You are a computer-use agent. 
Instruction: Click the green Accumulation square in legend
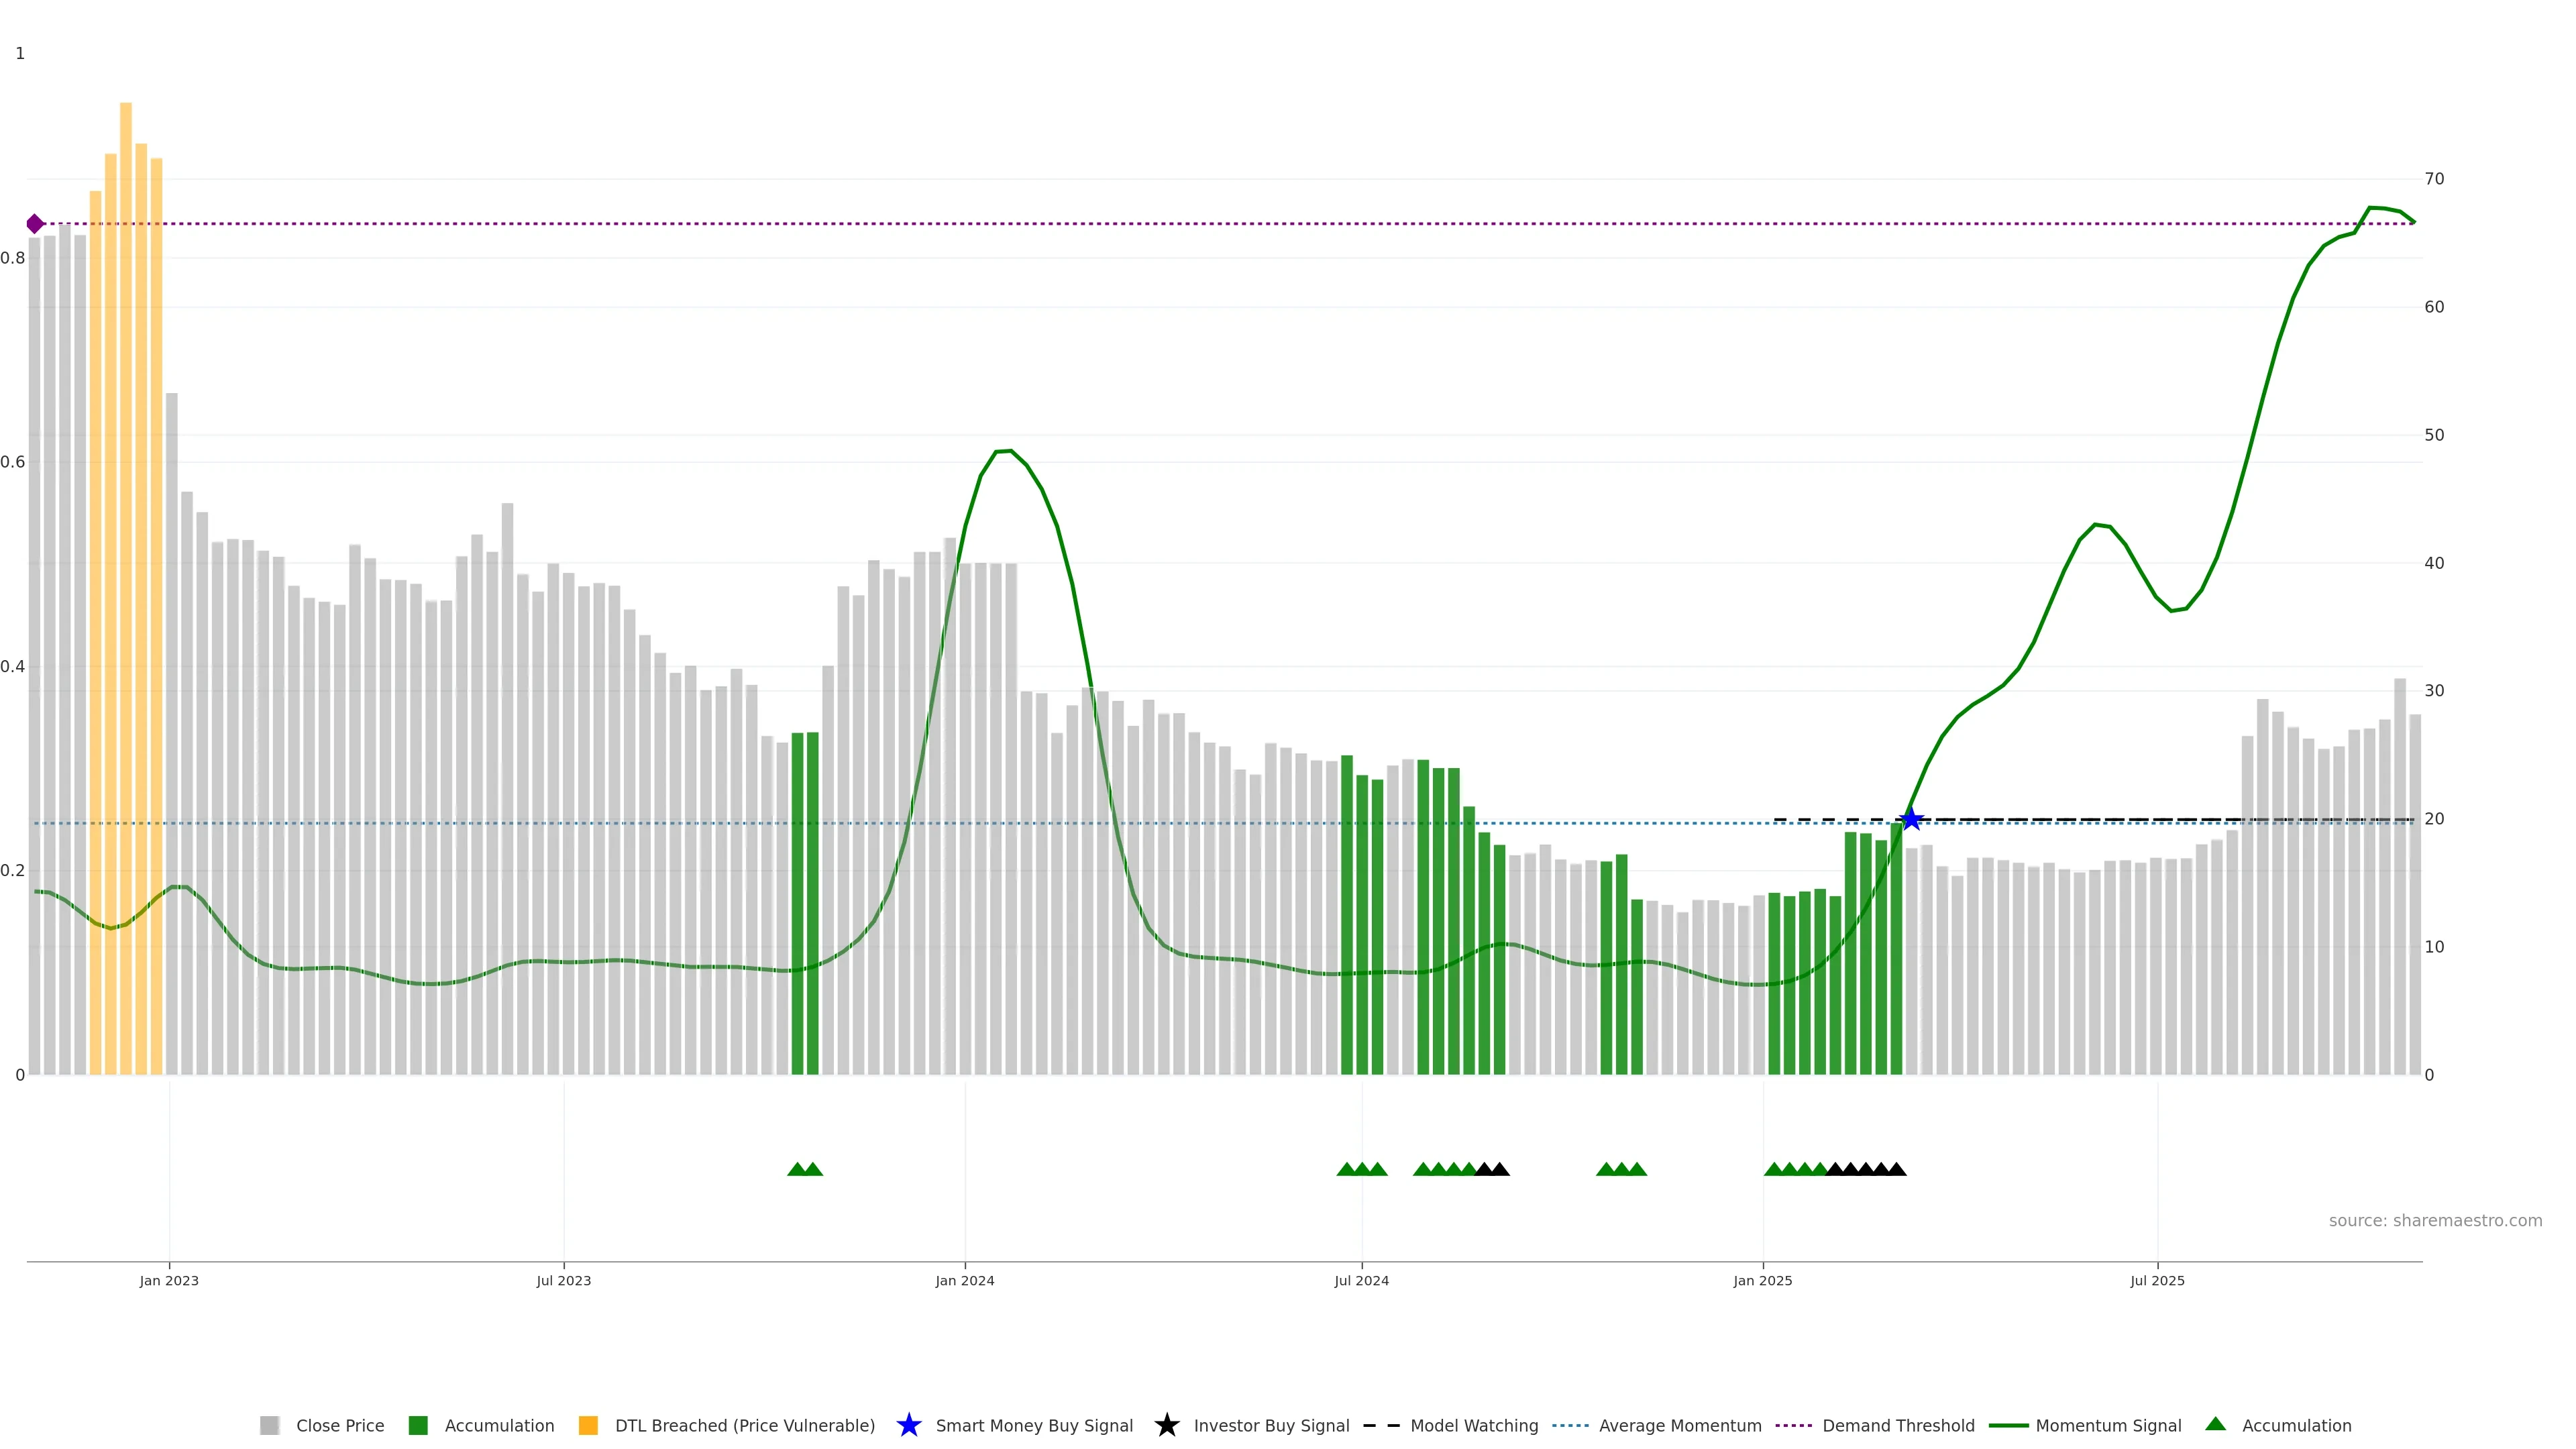(418, 1425)
